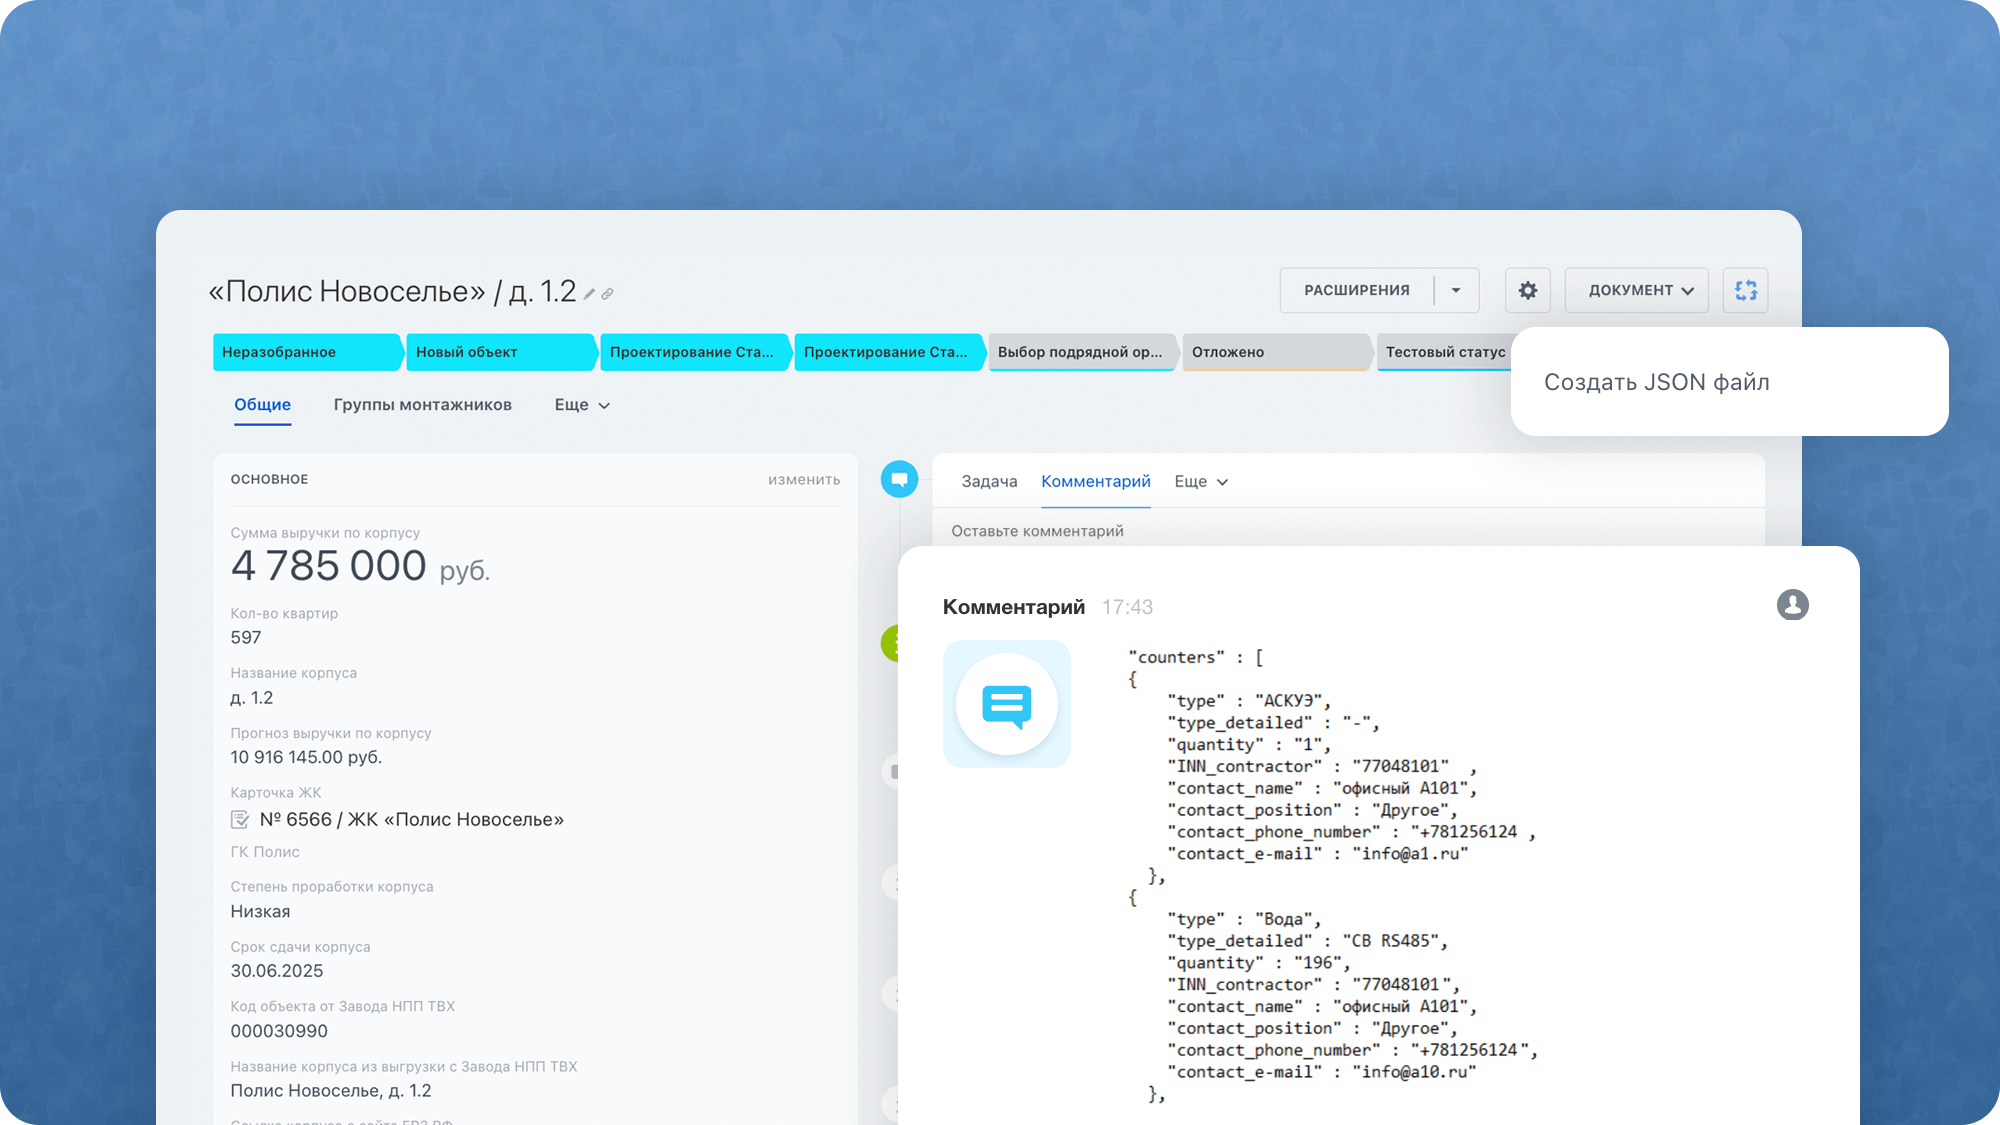
Task: Click the user avatar icon in comment
Action: coord(1792,605)
